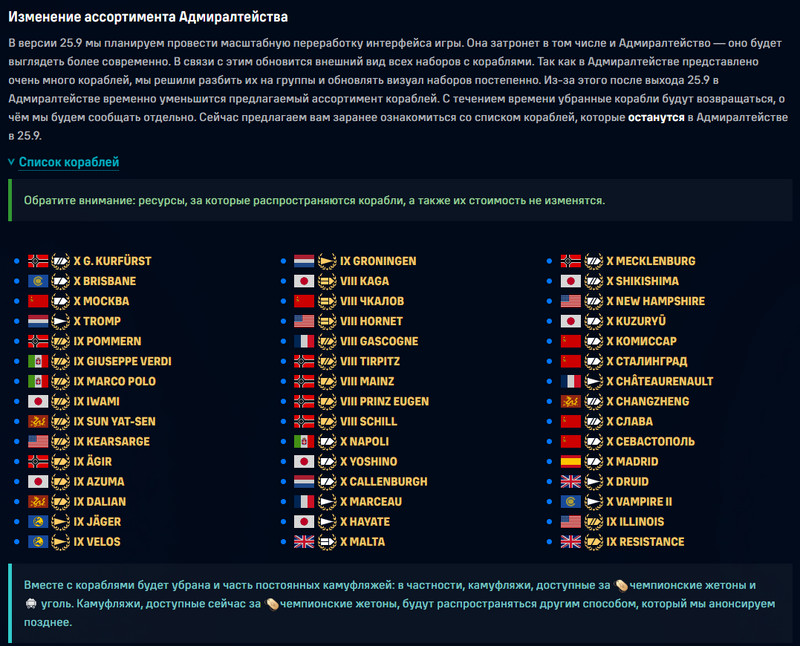Click the Spanish flag beside X Madrid
Image resolution: width=800 pixels, height=646 pixels.
point(570,461)
